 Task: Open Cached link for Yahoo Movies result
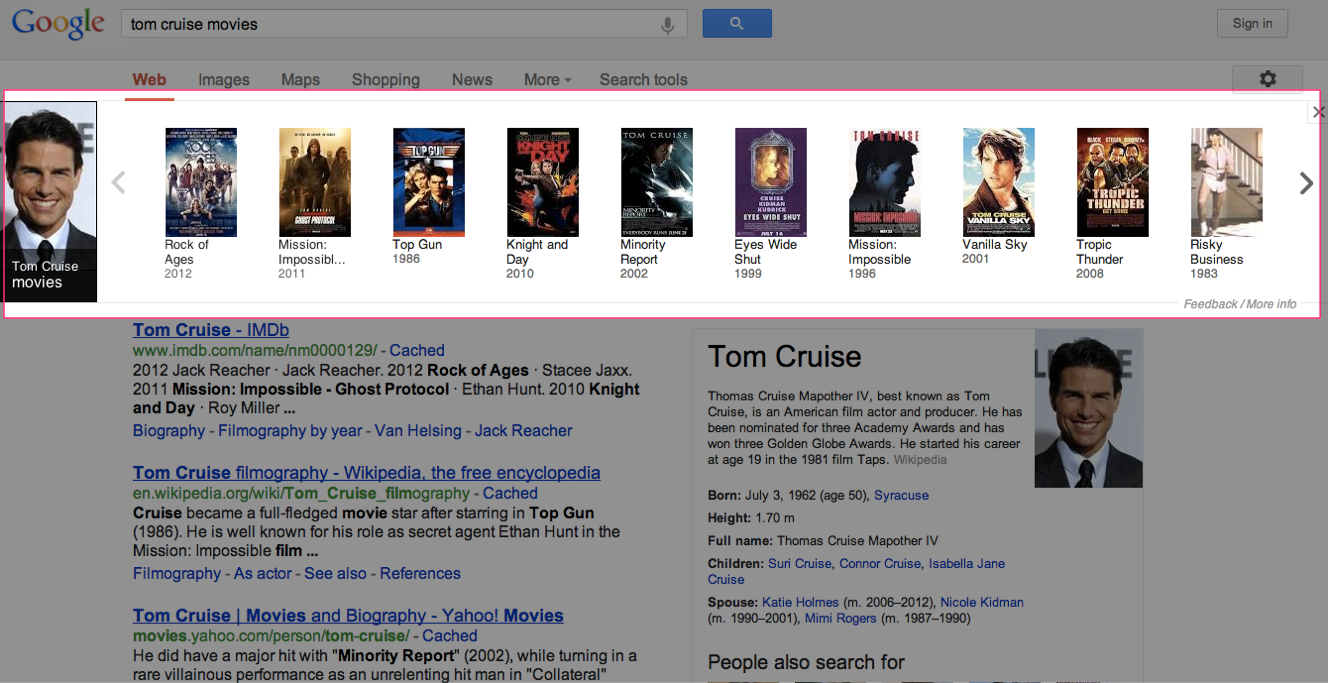pyautogui.click(x=450, y=636)
